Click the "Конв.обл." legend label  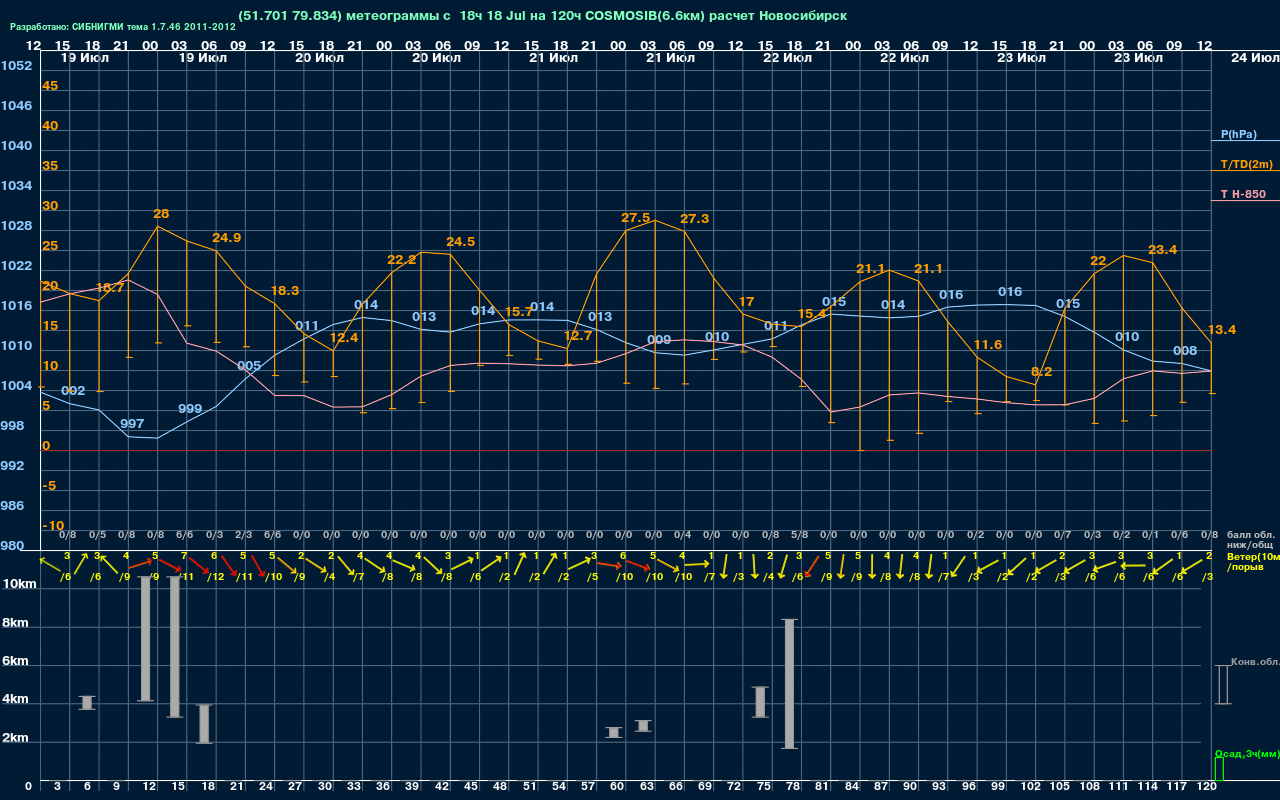pyautogui.click(x=1255, y=662)
